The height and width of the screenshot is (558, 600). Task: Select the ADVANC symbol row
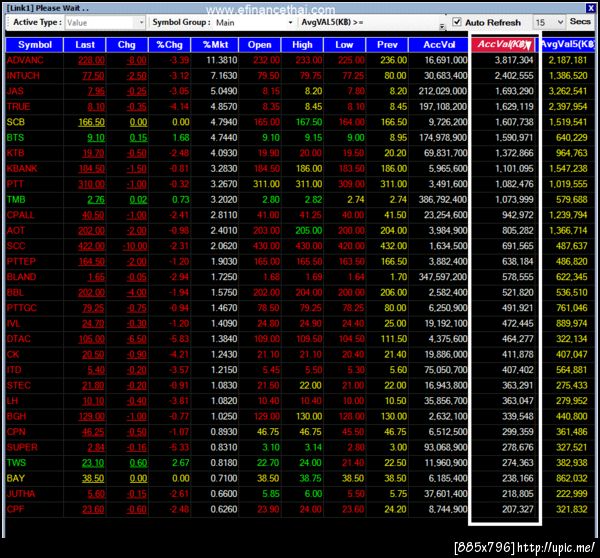click(300, 60)
